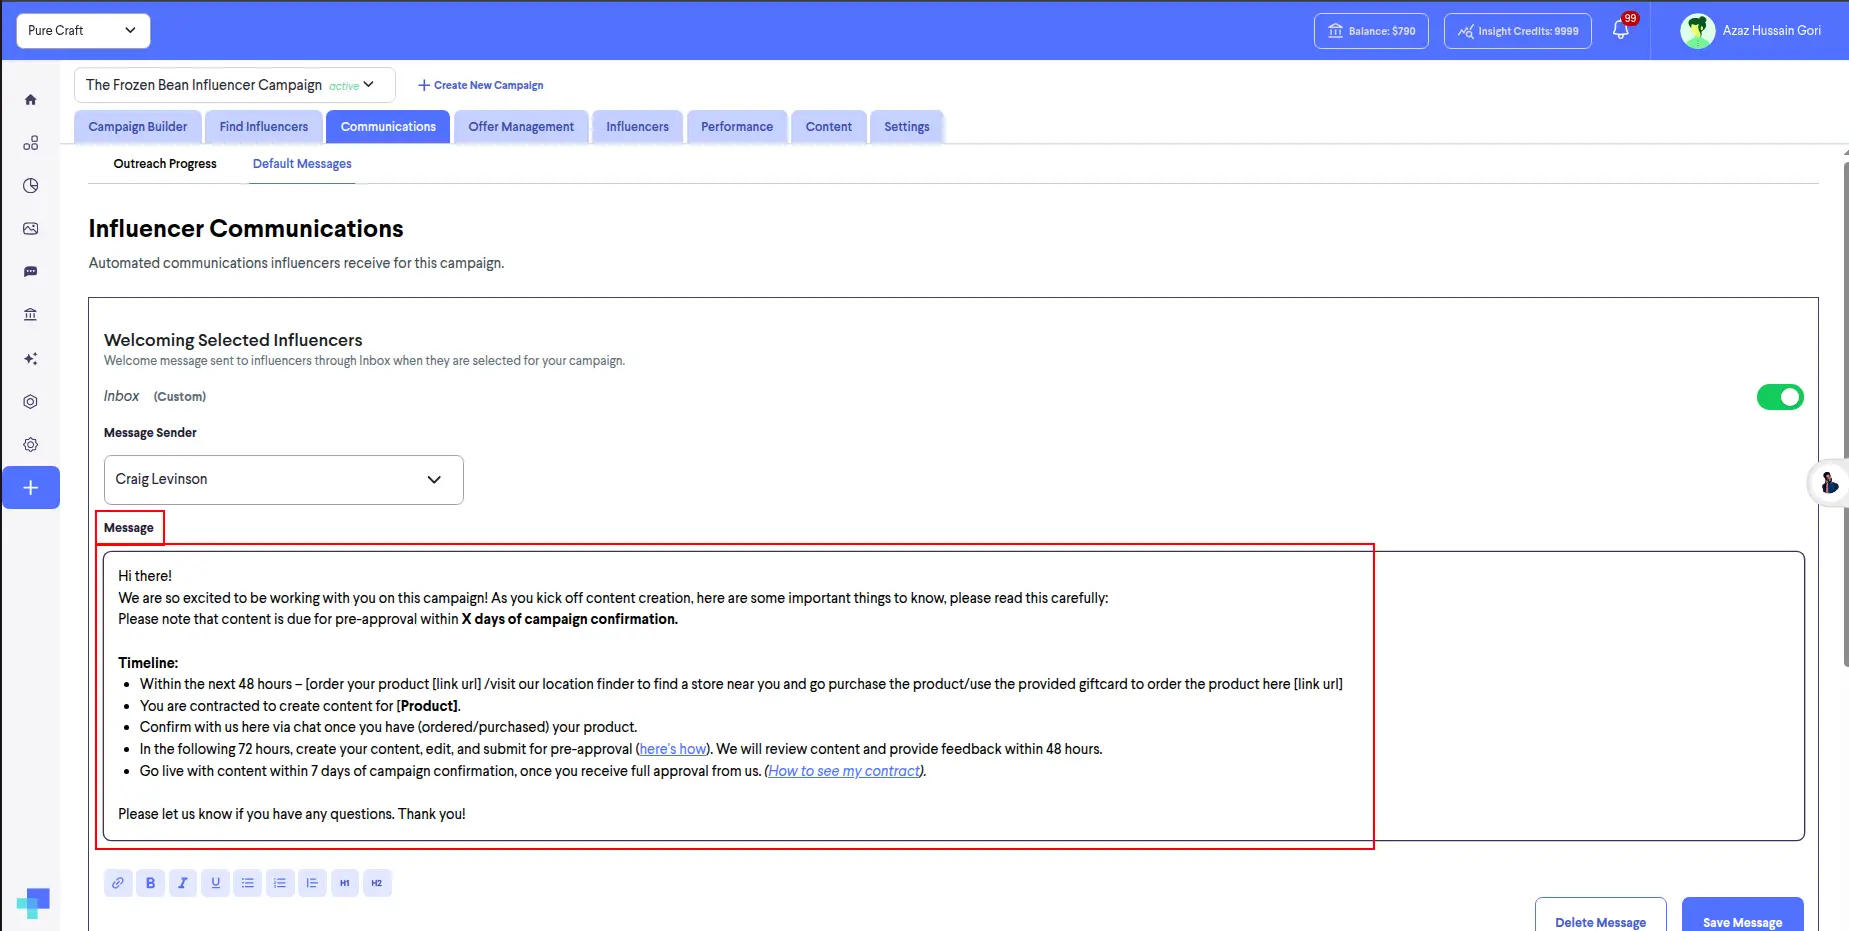Image resolution: width=1849 pixels, height=931 pixels.
Task: Open the Message Sender dropdown Craig Levinson
Action: [284, 480]
